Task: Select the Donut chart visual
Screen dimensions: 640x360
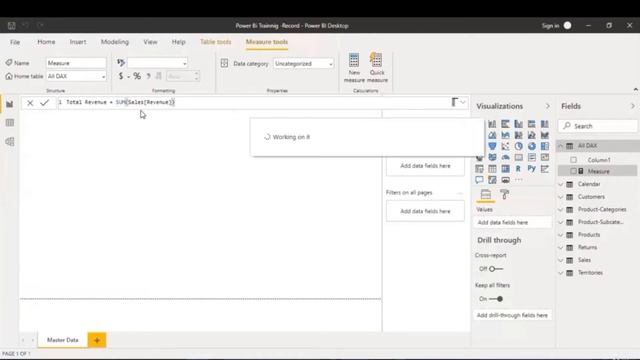Action: tap(531, 146)
